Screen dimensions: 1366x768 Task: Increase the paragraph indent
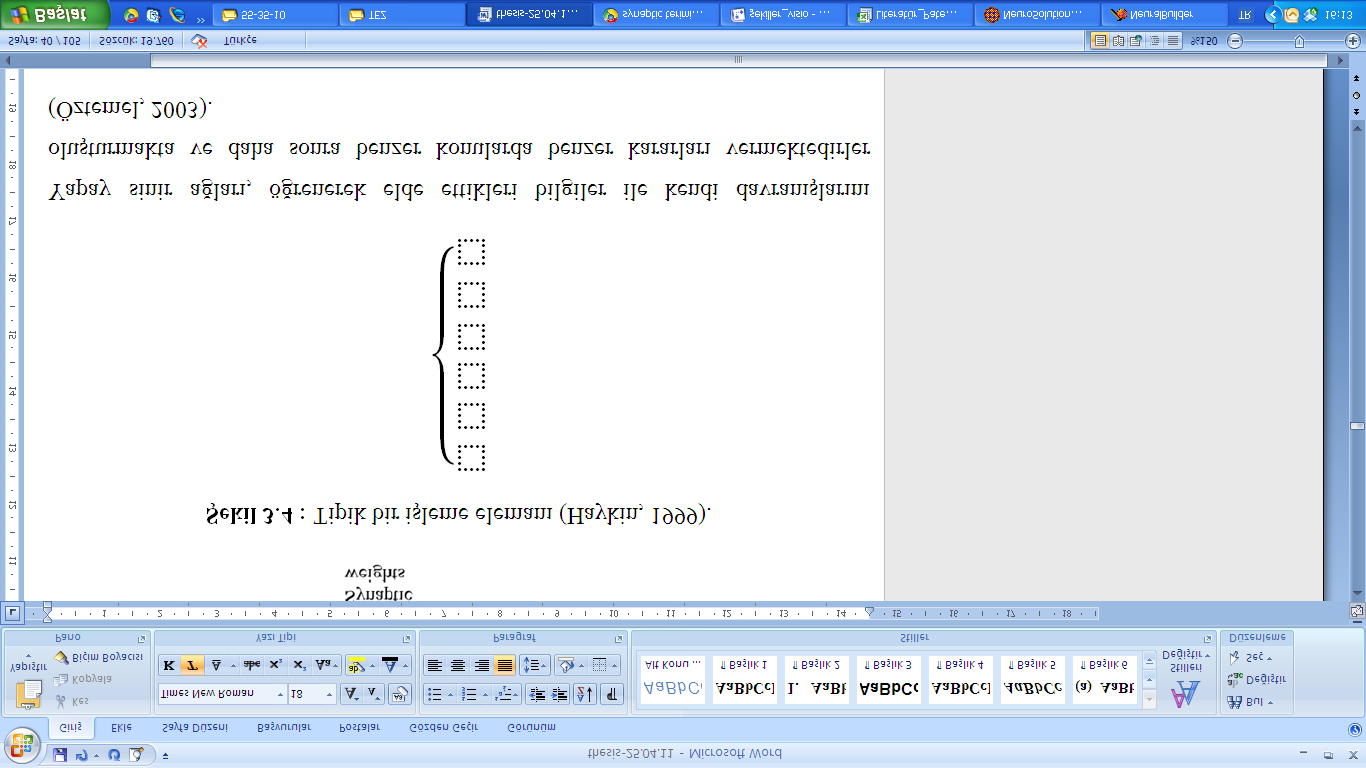tap(560, 694)
